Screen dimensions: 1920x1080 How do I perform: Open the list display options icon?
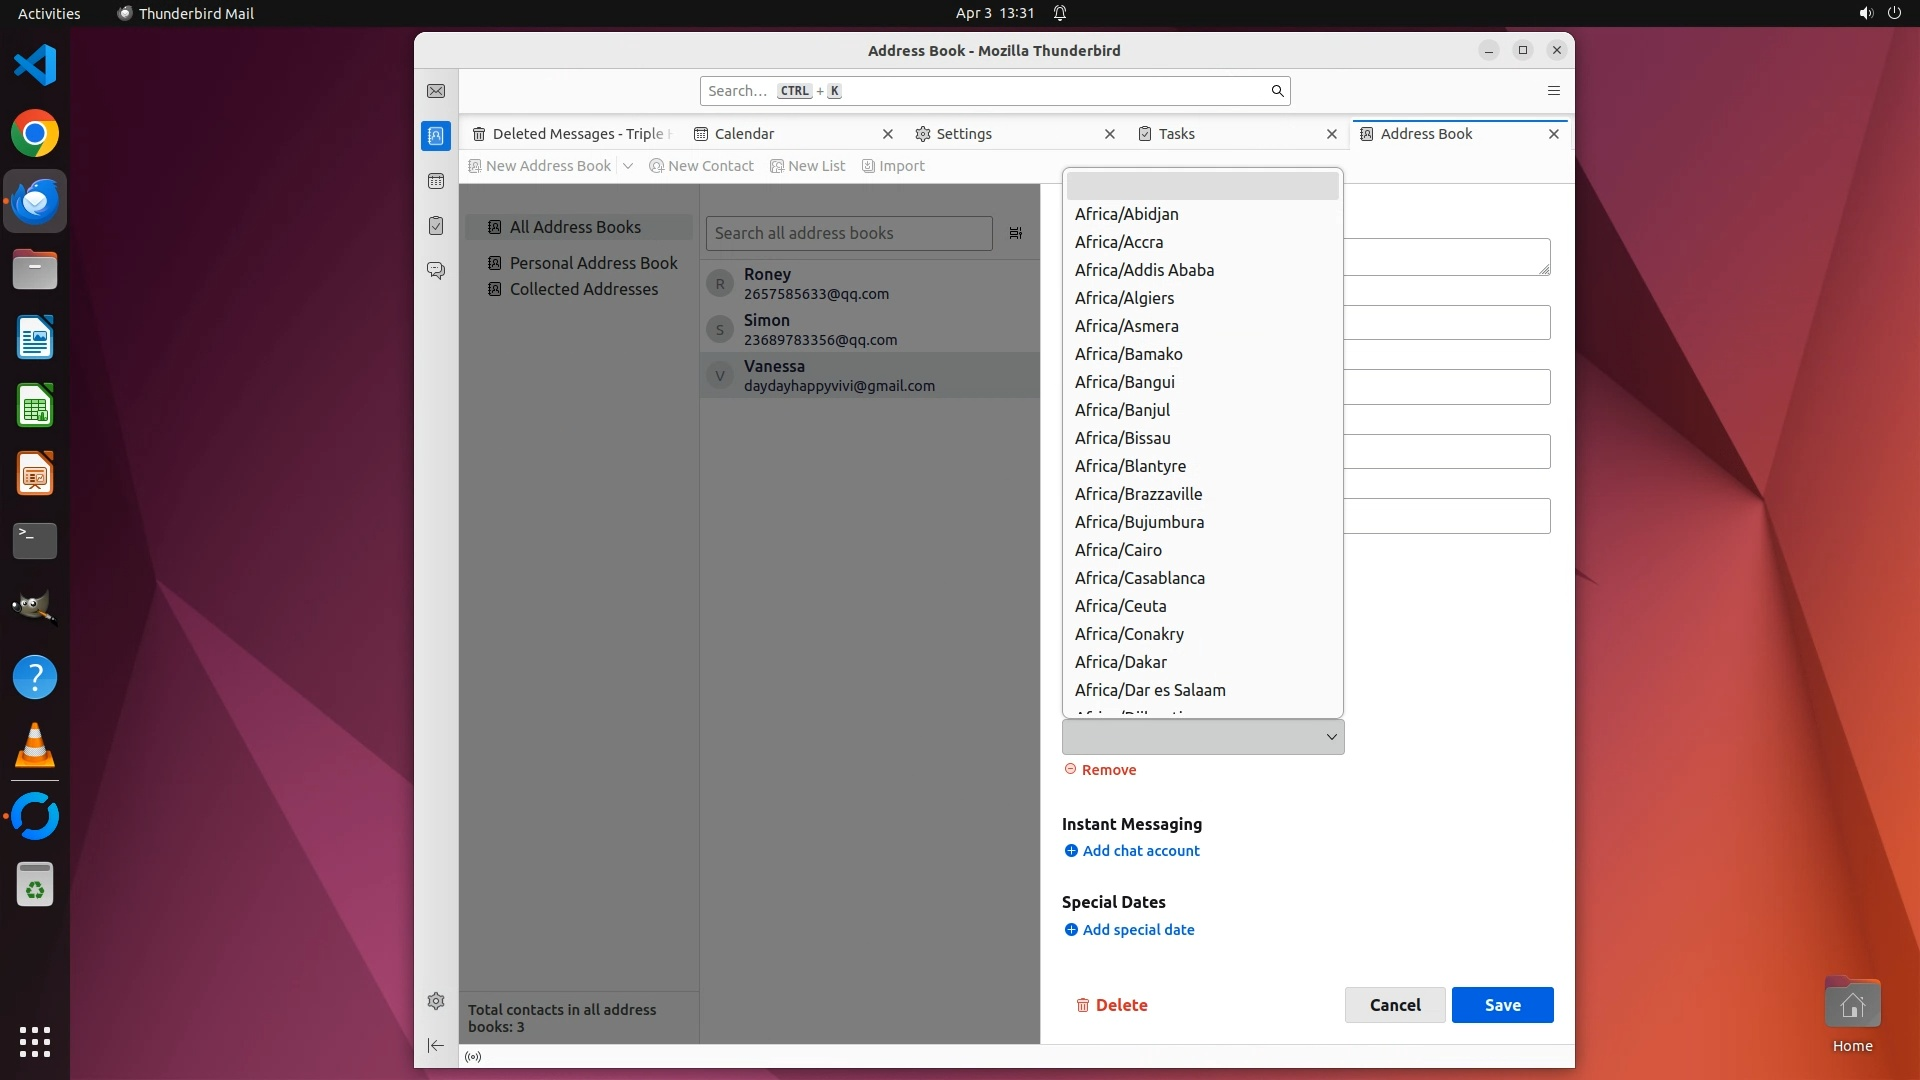pyautogui.click(x=1015, y=233)
